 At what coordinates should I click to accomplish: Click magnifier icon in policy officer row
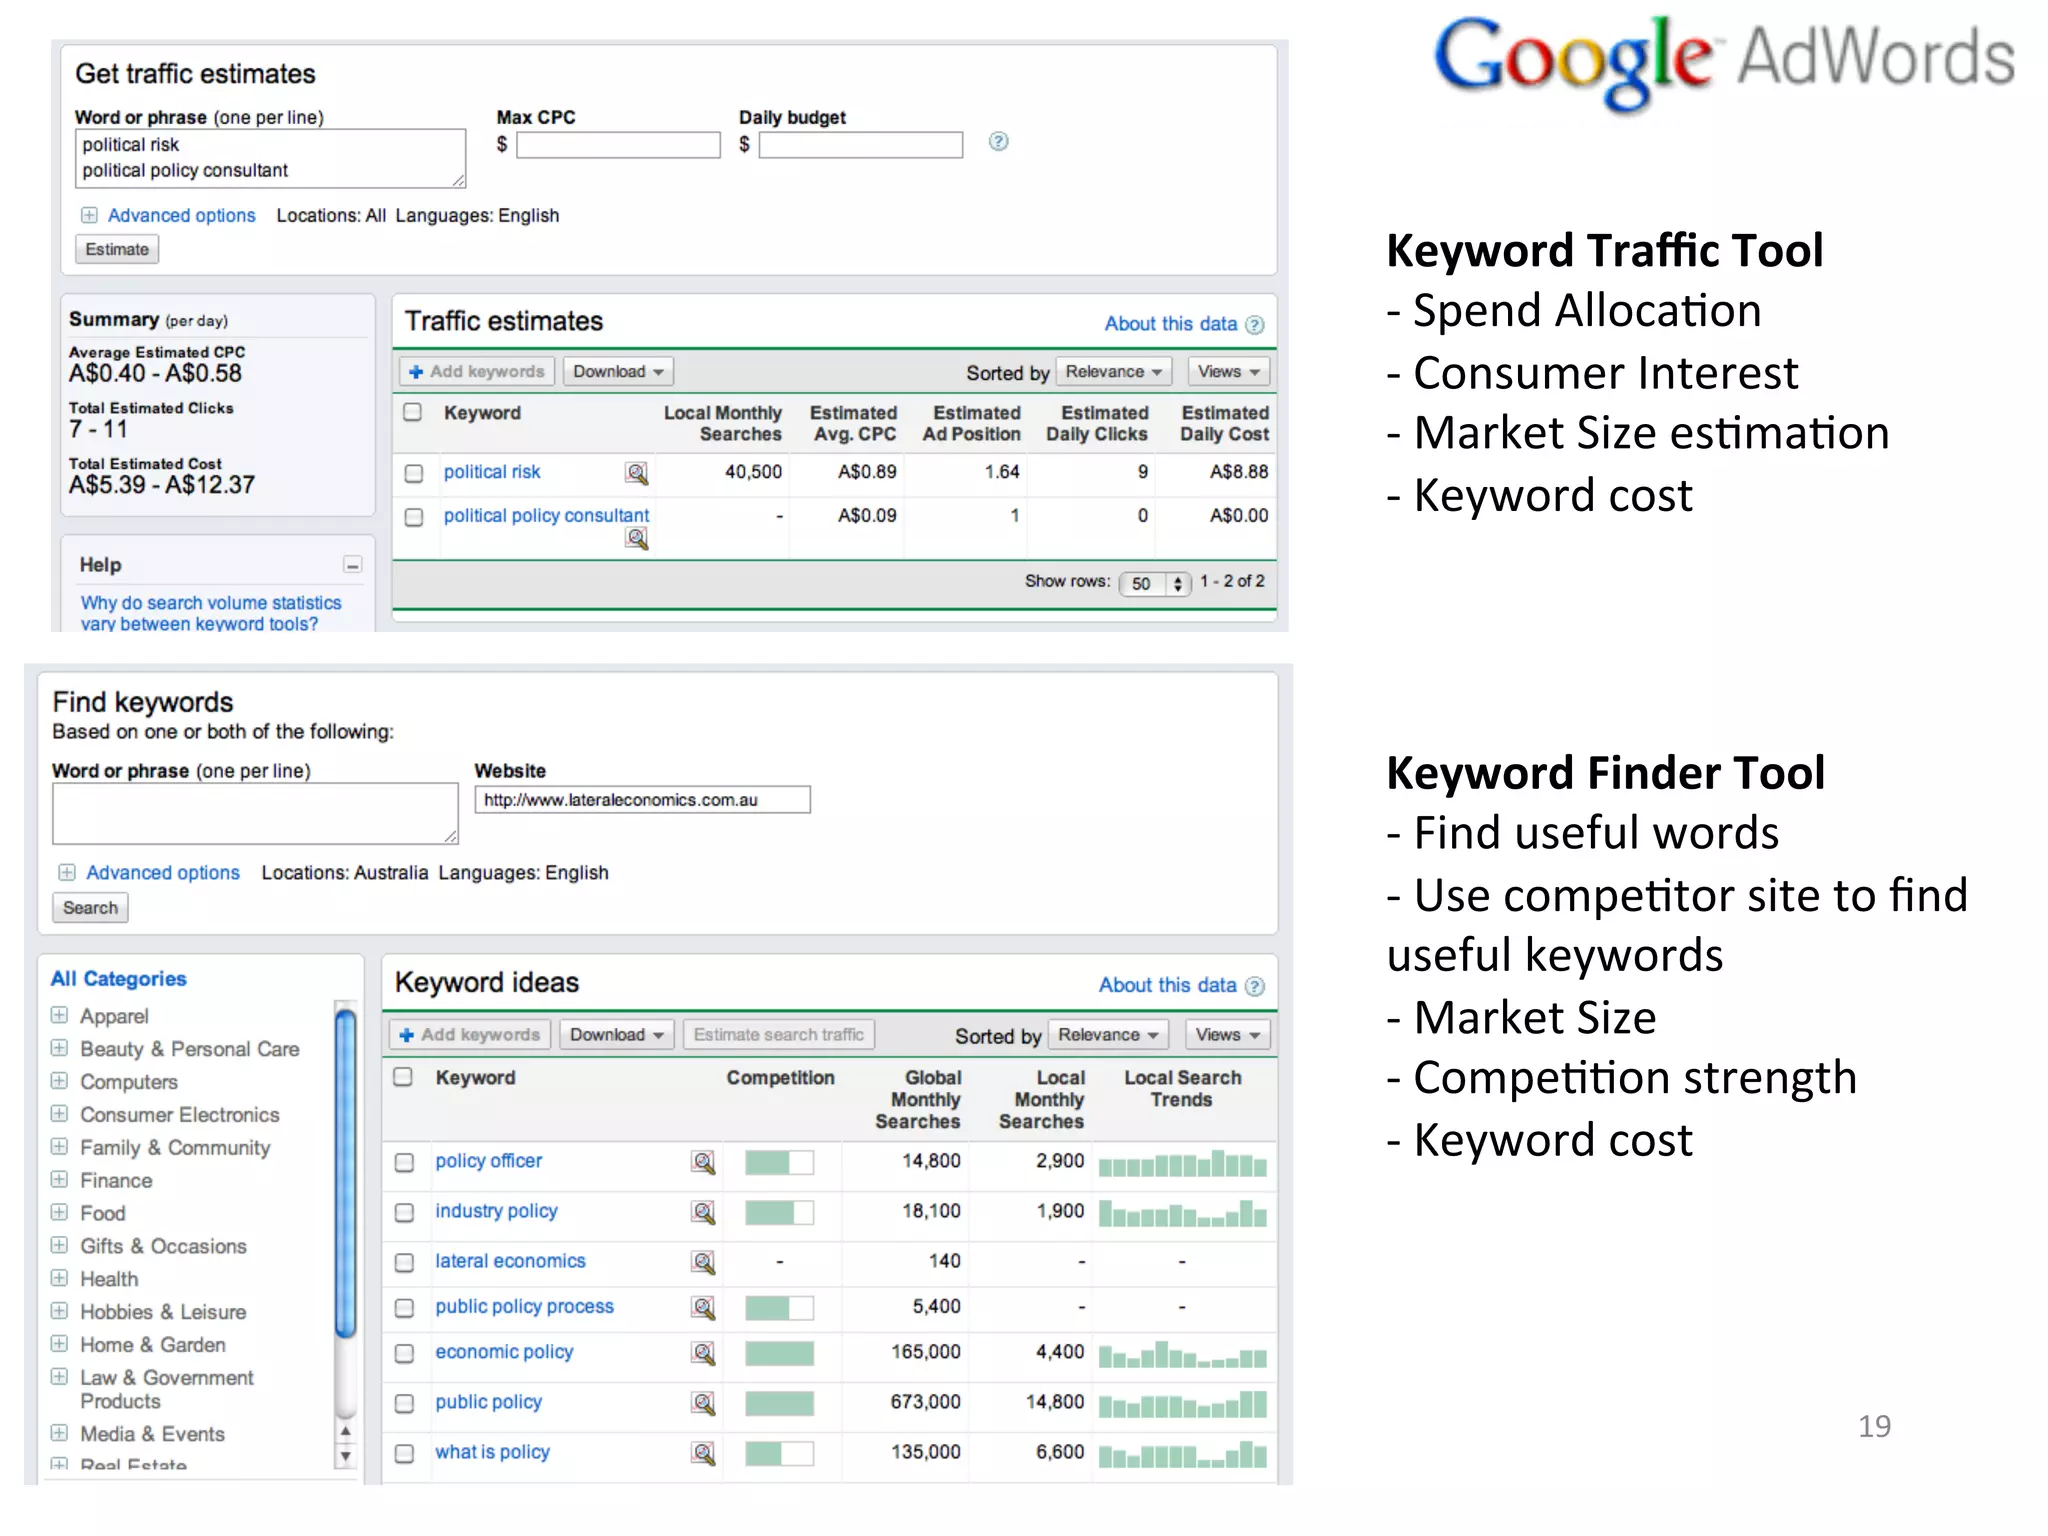click(703, 1162)
